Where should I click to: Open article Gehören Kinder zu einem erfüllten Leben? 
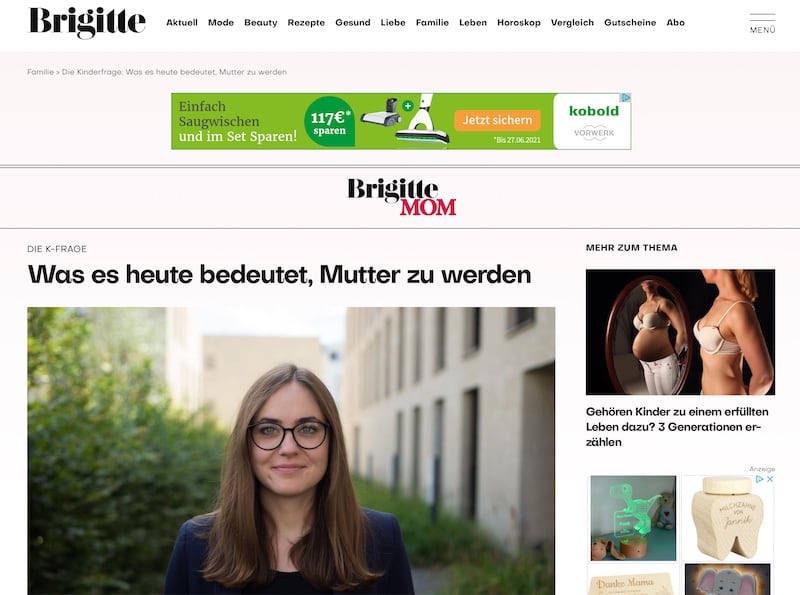[x=677, y=427]
